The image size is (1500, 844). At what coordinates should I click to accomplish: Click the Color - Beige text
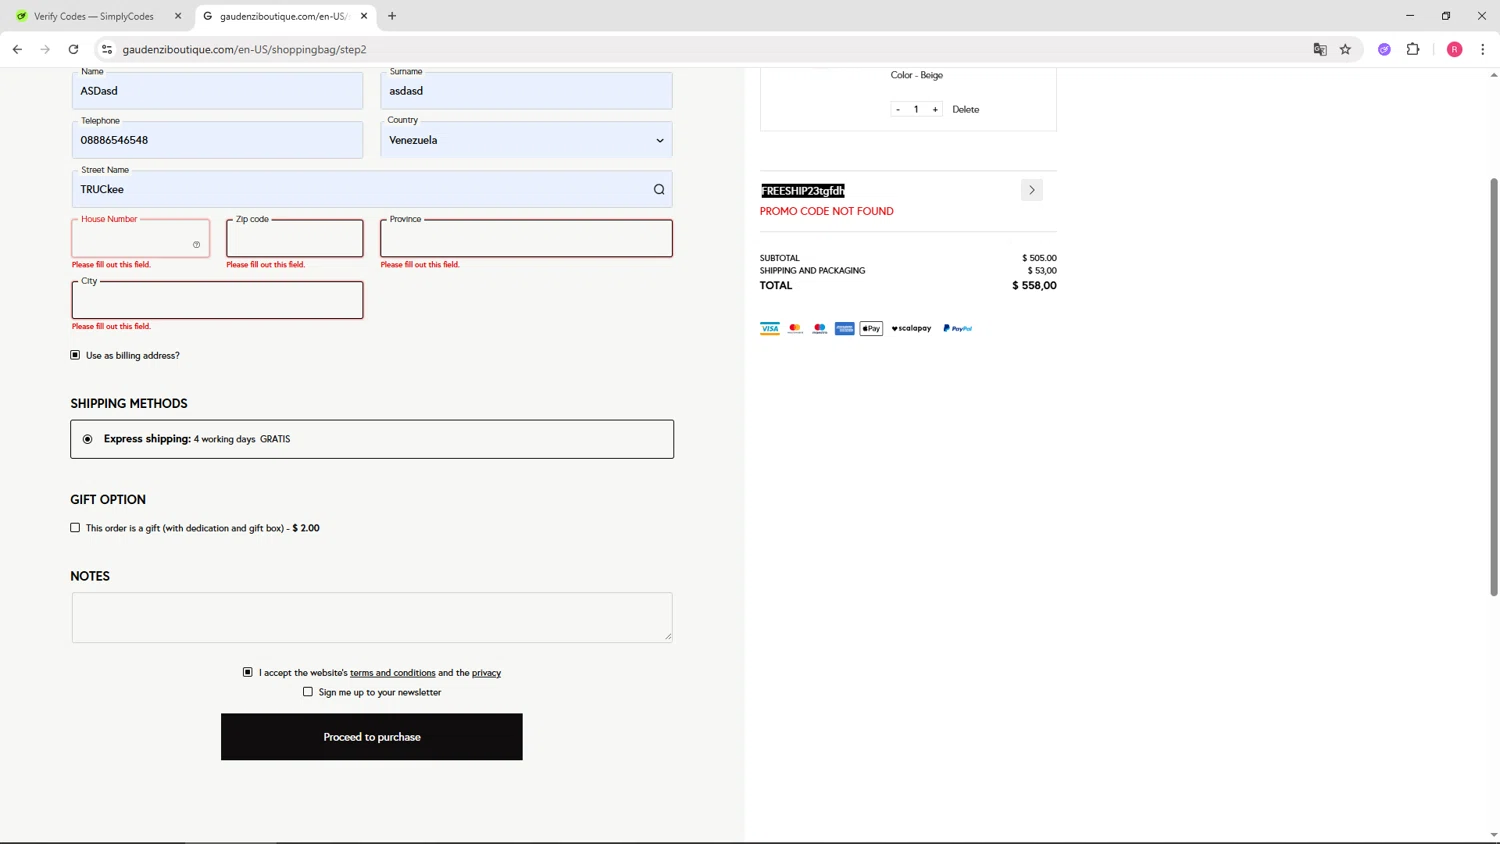point(917,75)
